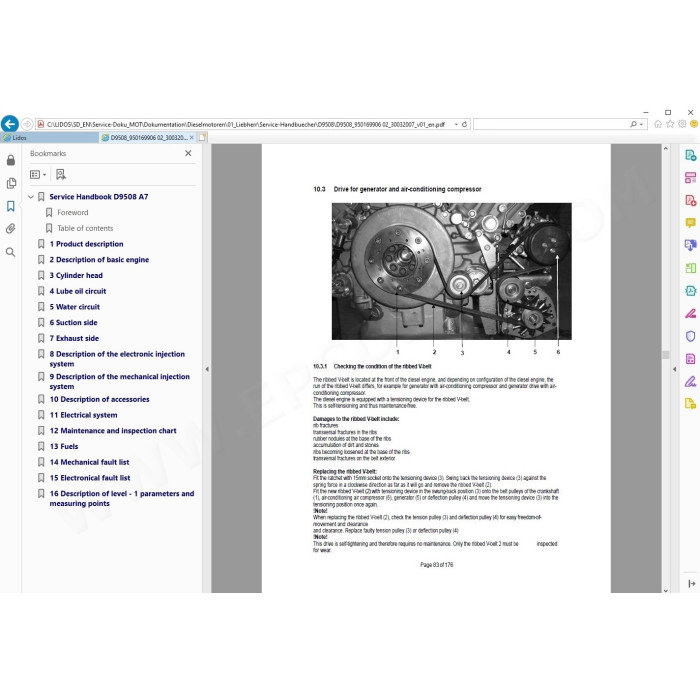This screenshot has width=700, height=700.
Task: Open the Optimize PDF tool icon
Action: (x=691, y=358)
